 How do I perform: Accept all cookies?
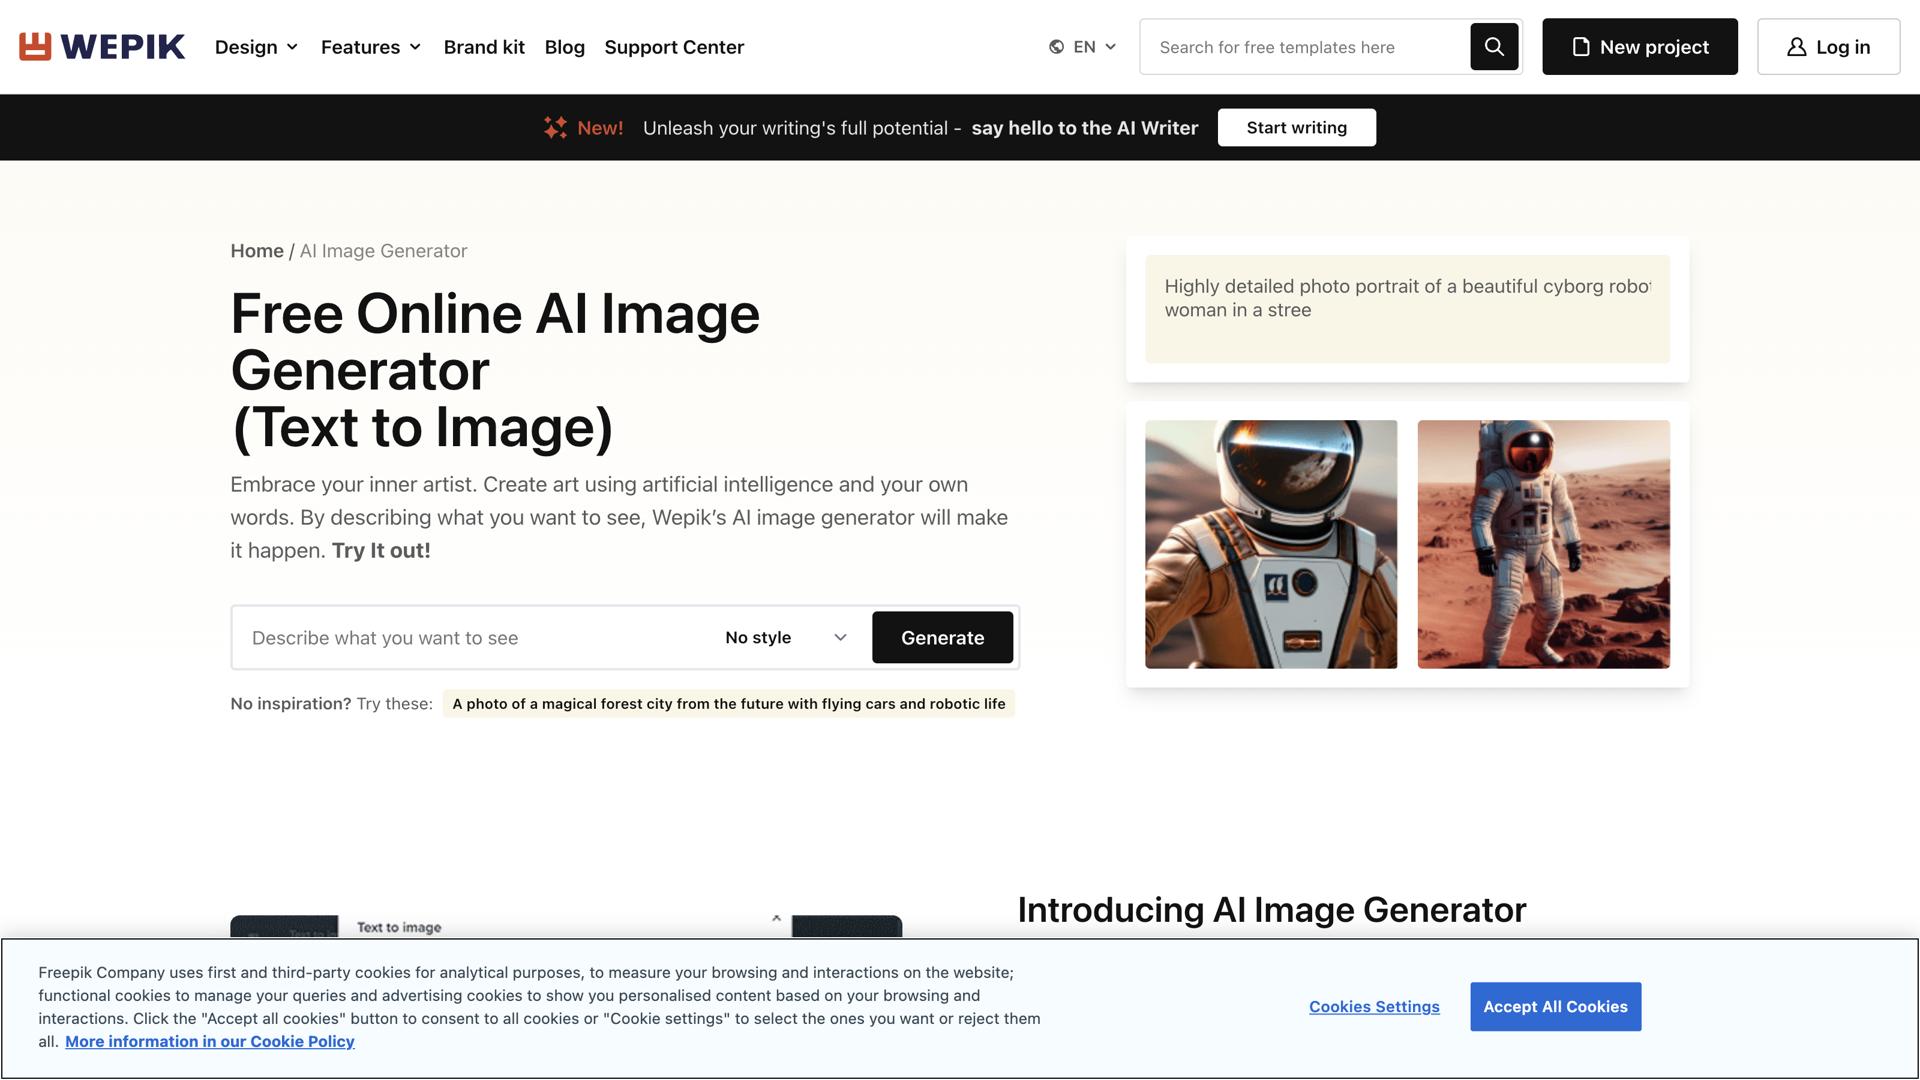pyautogui.click(x=1555, y=1007)
